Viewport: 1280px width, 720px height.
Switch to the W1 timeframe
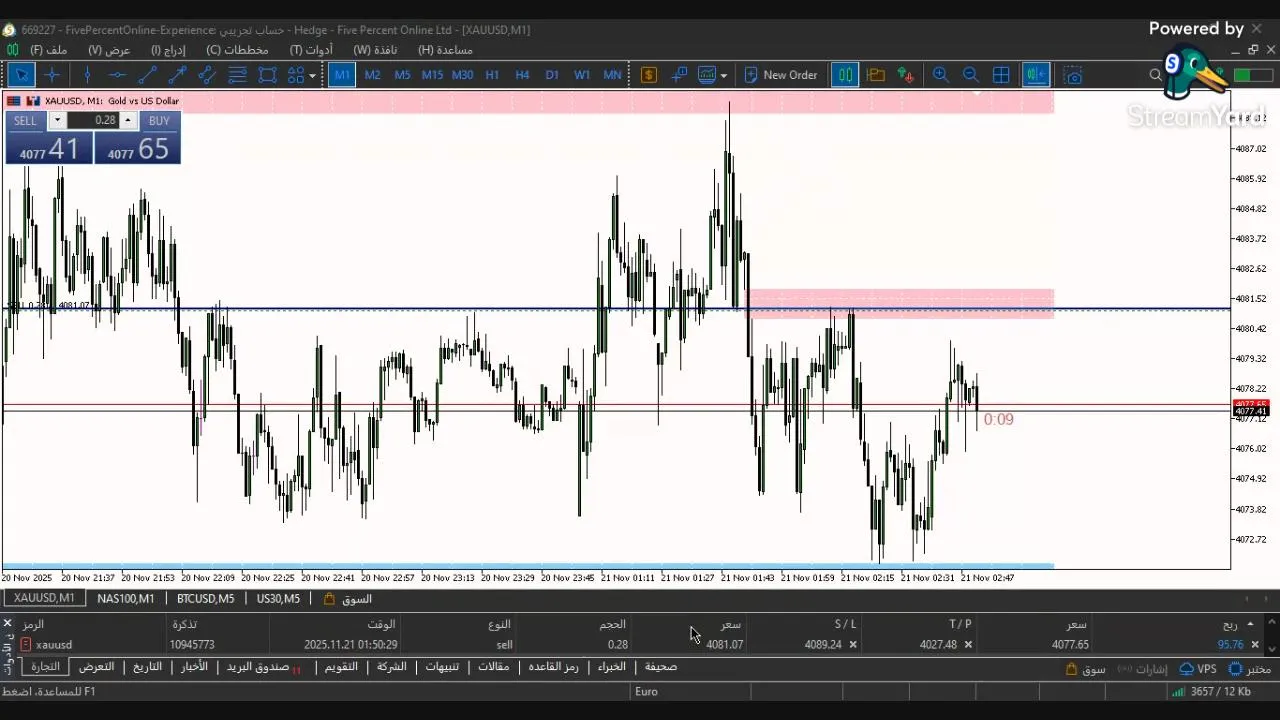click(582, 75)
